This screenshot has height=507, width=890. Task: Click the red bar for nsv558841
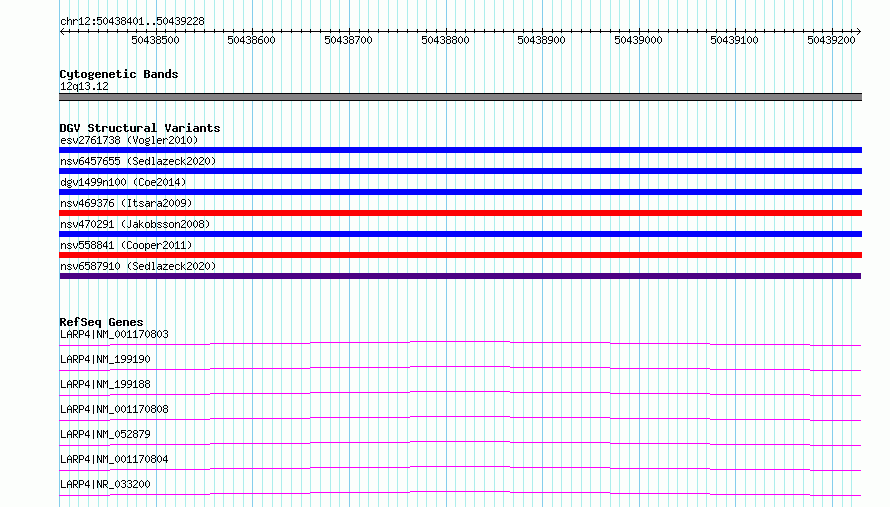pyautogui.click(x=460, y=255)
